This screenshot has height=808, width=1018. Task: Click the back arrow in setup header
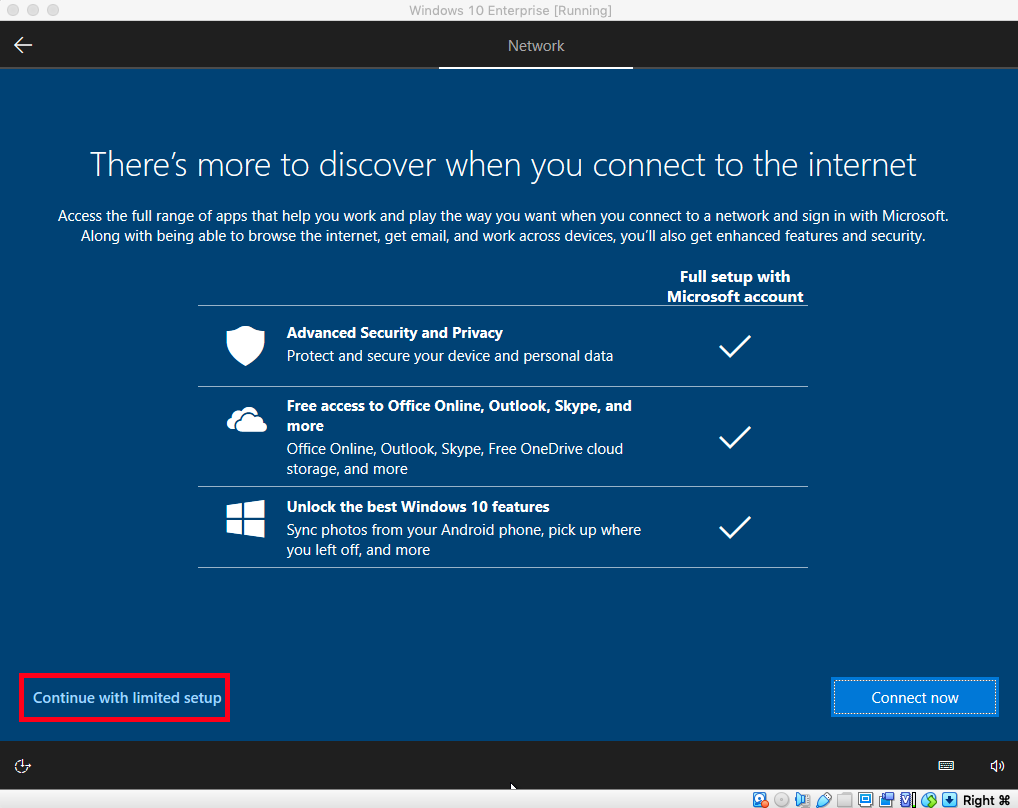23,45
